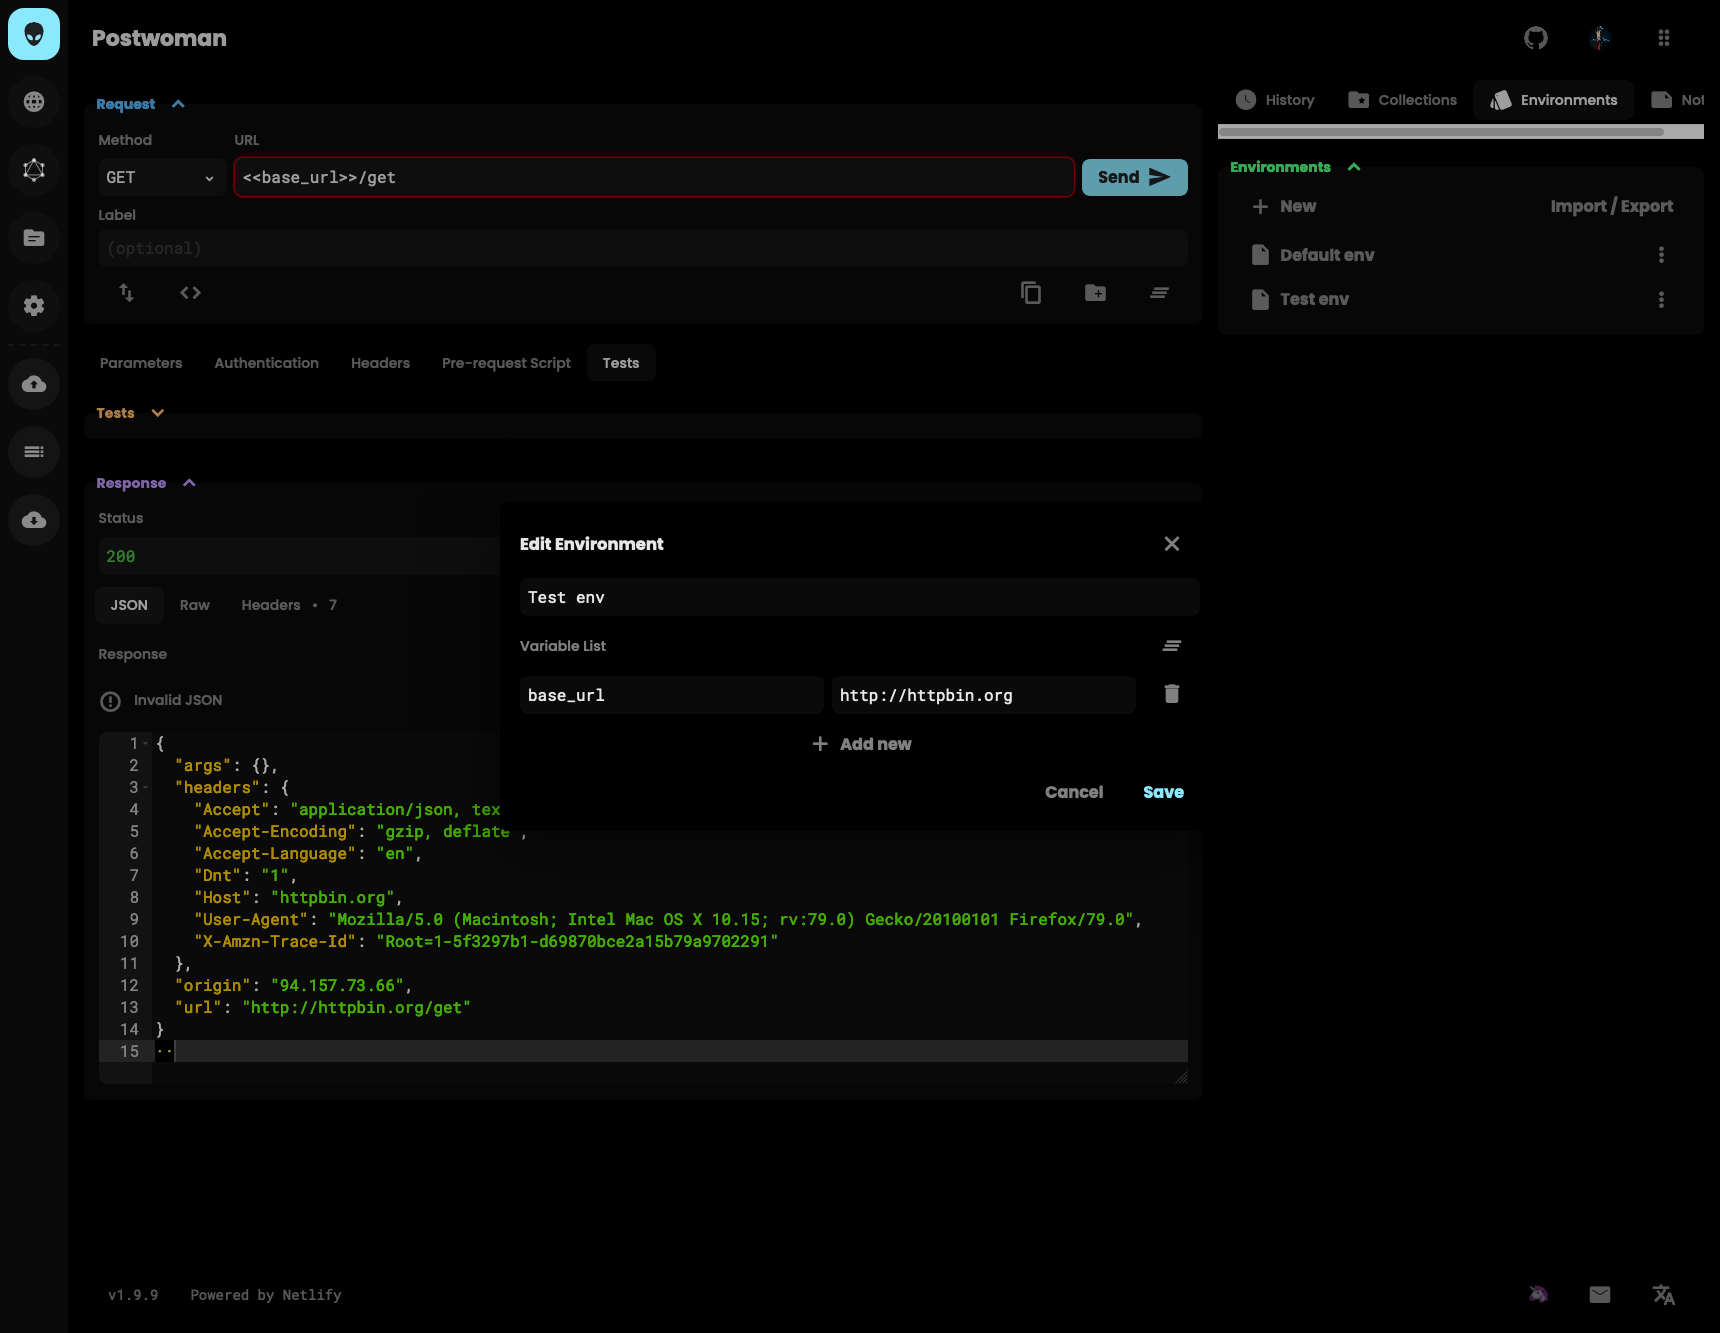Viewport: 1720px width, 1333px height.
Task: Edit the http://httpbin.org value field
Action: 984,695
